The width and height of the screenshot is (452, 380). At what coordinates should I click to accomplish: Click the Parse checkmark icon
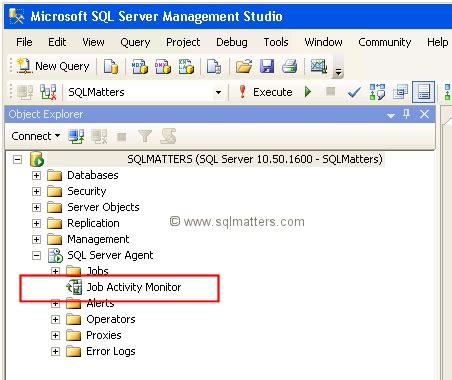(x=354, y=92)
